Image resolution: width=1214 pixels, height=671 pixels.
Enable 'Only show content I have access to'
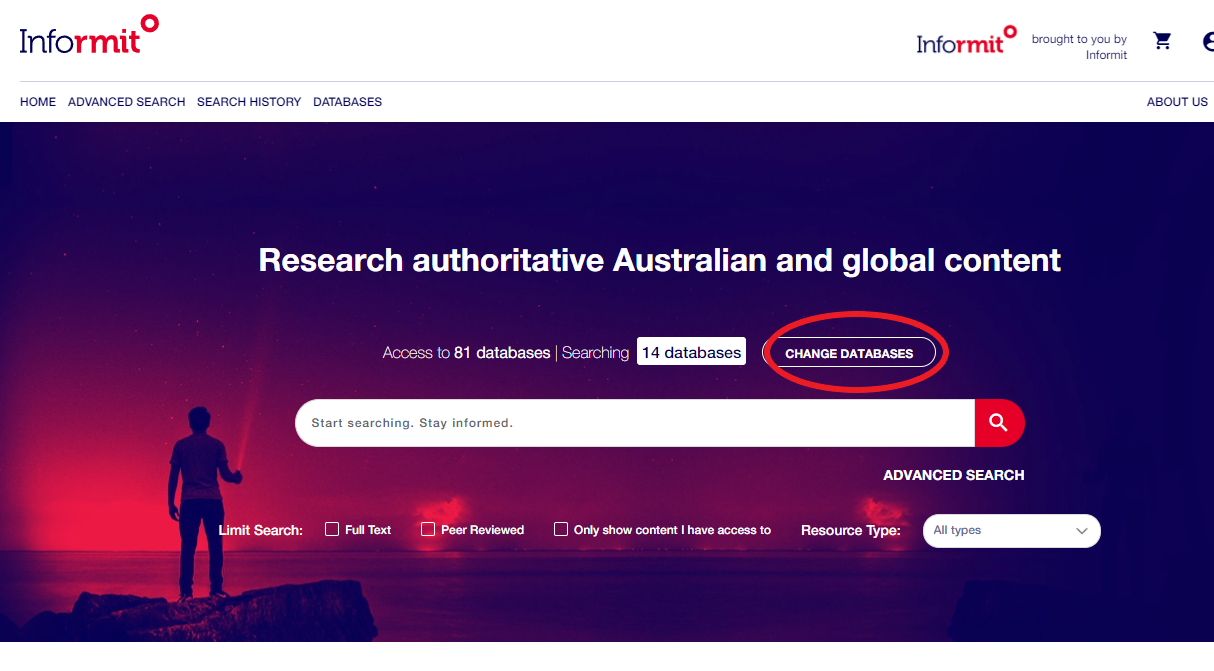click(561, 528)
